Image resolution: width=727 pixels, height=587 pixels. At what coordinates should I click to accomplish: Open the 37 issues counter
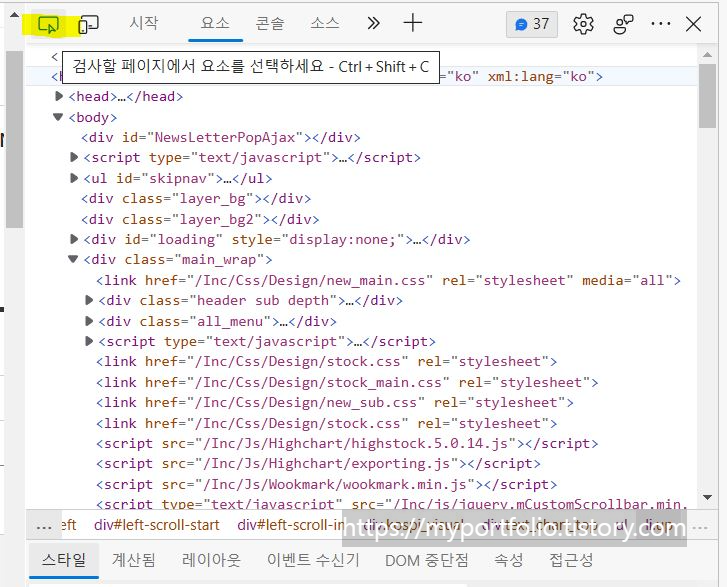(532, 24)
